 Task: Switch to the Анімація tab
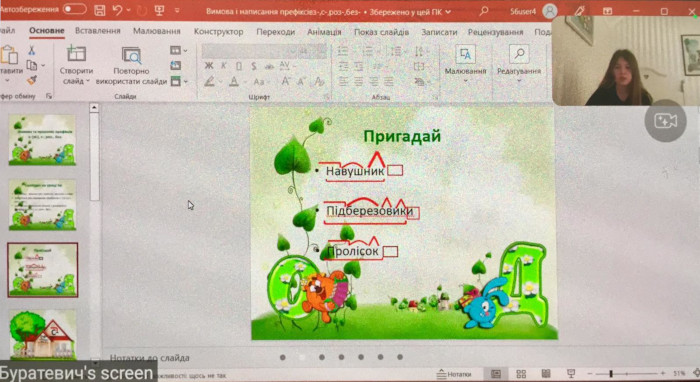(x=324, y=32)
